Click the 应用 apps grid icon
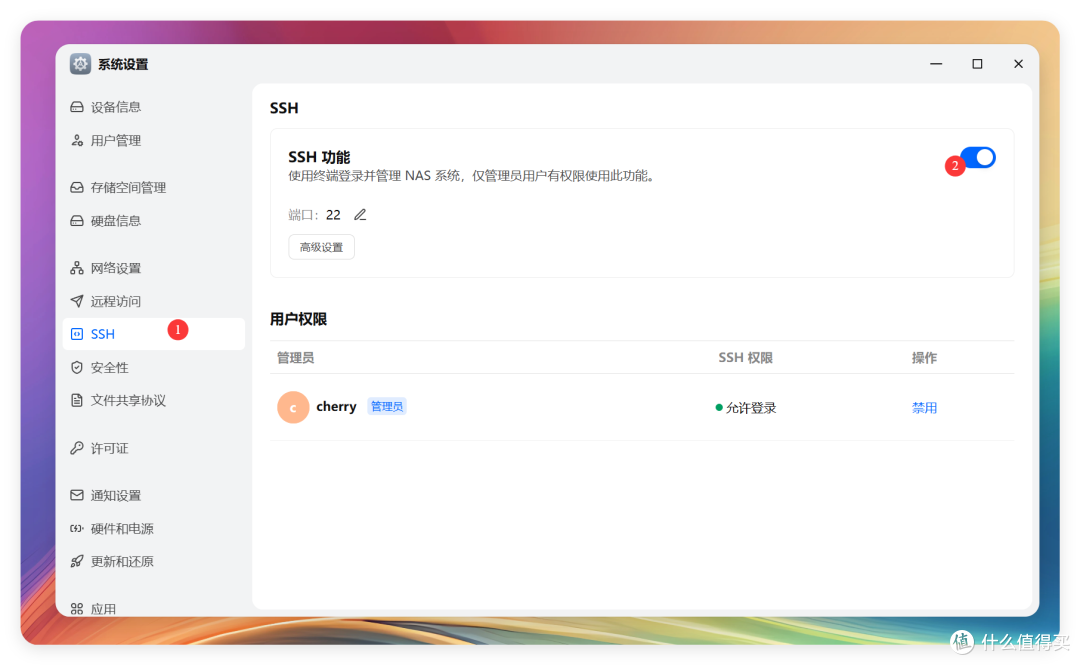 [76, 608]
